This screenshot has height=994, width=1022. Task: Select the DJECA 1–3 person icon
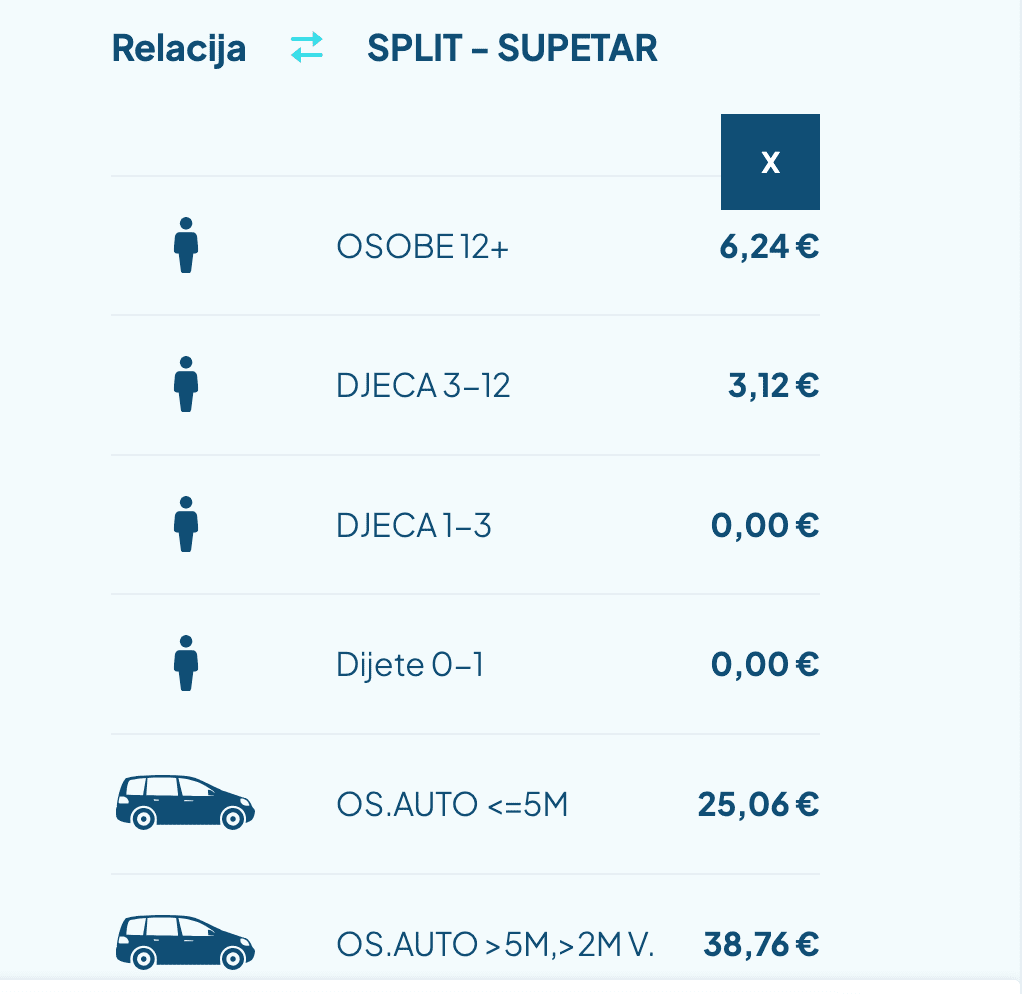[186, 524]
